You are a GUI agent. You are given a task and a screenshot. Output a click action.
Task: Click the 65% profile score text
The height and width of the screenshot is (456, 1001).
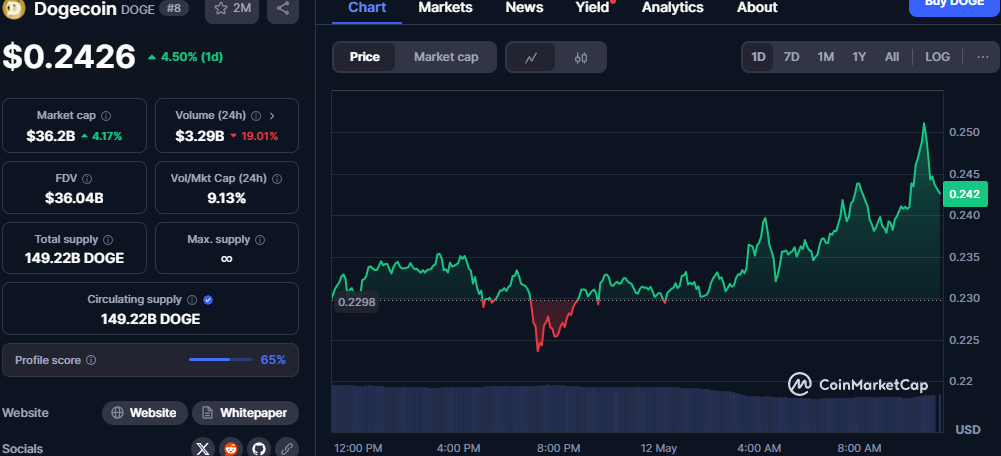pos(273,360)
